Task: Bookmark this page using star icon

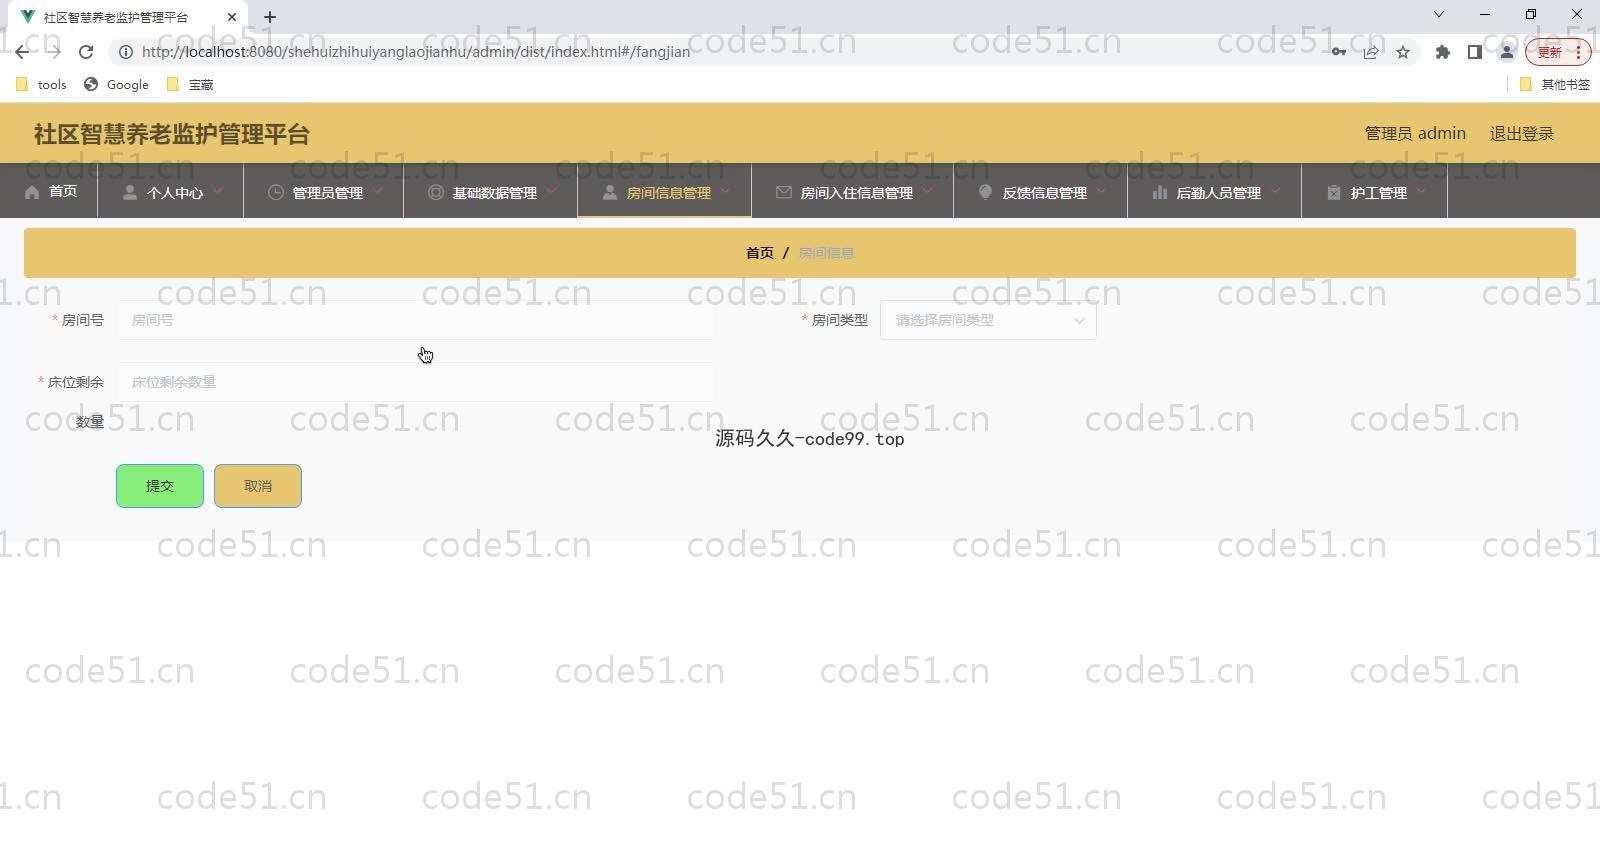Action: (x=1403, y=52)
